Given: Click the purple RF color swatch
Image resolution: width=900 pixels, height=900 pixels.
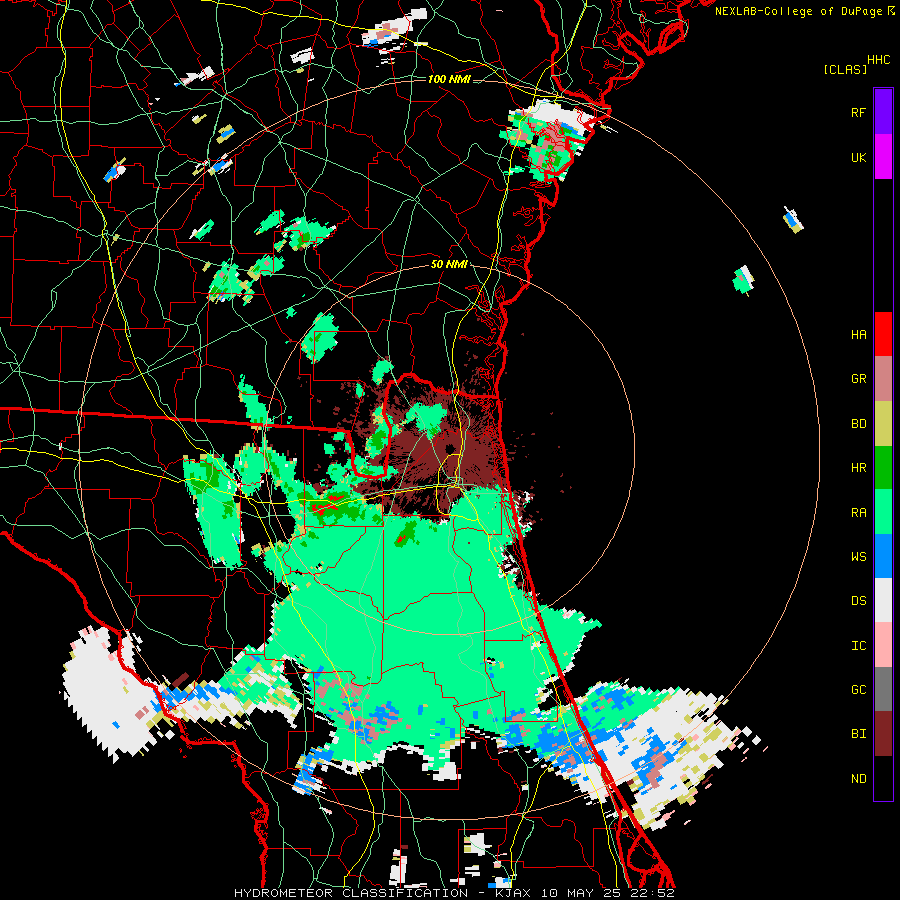Looking at the screenshot, I should [883, 112].
